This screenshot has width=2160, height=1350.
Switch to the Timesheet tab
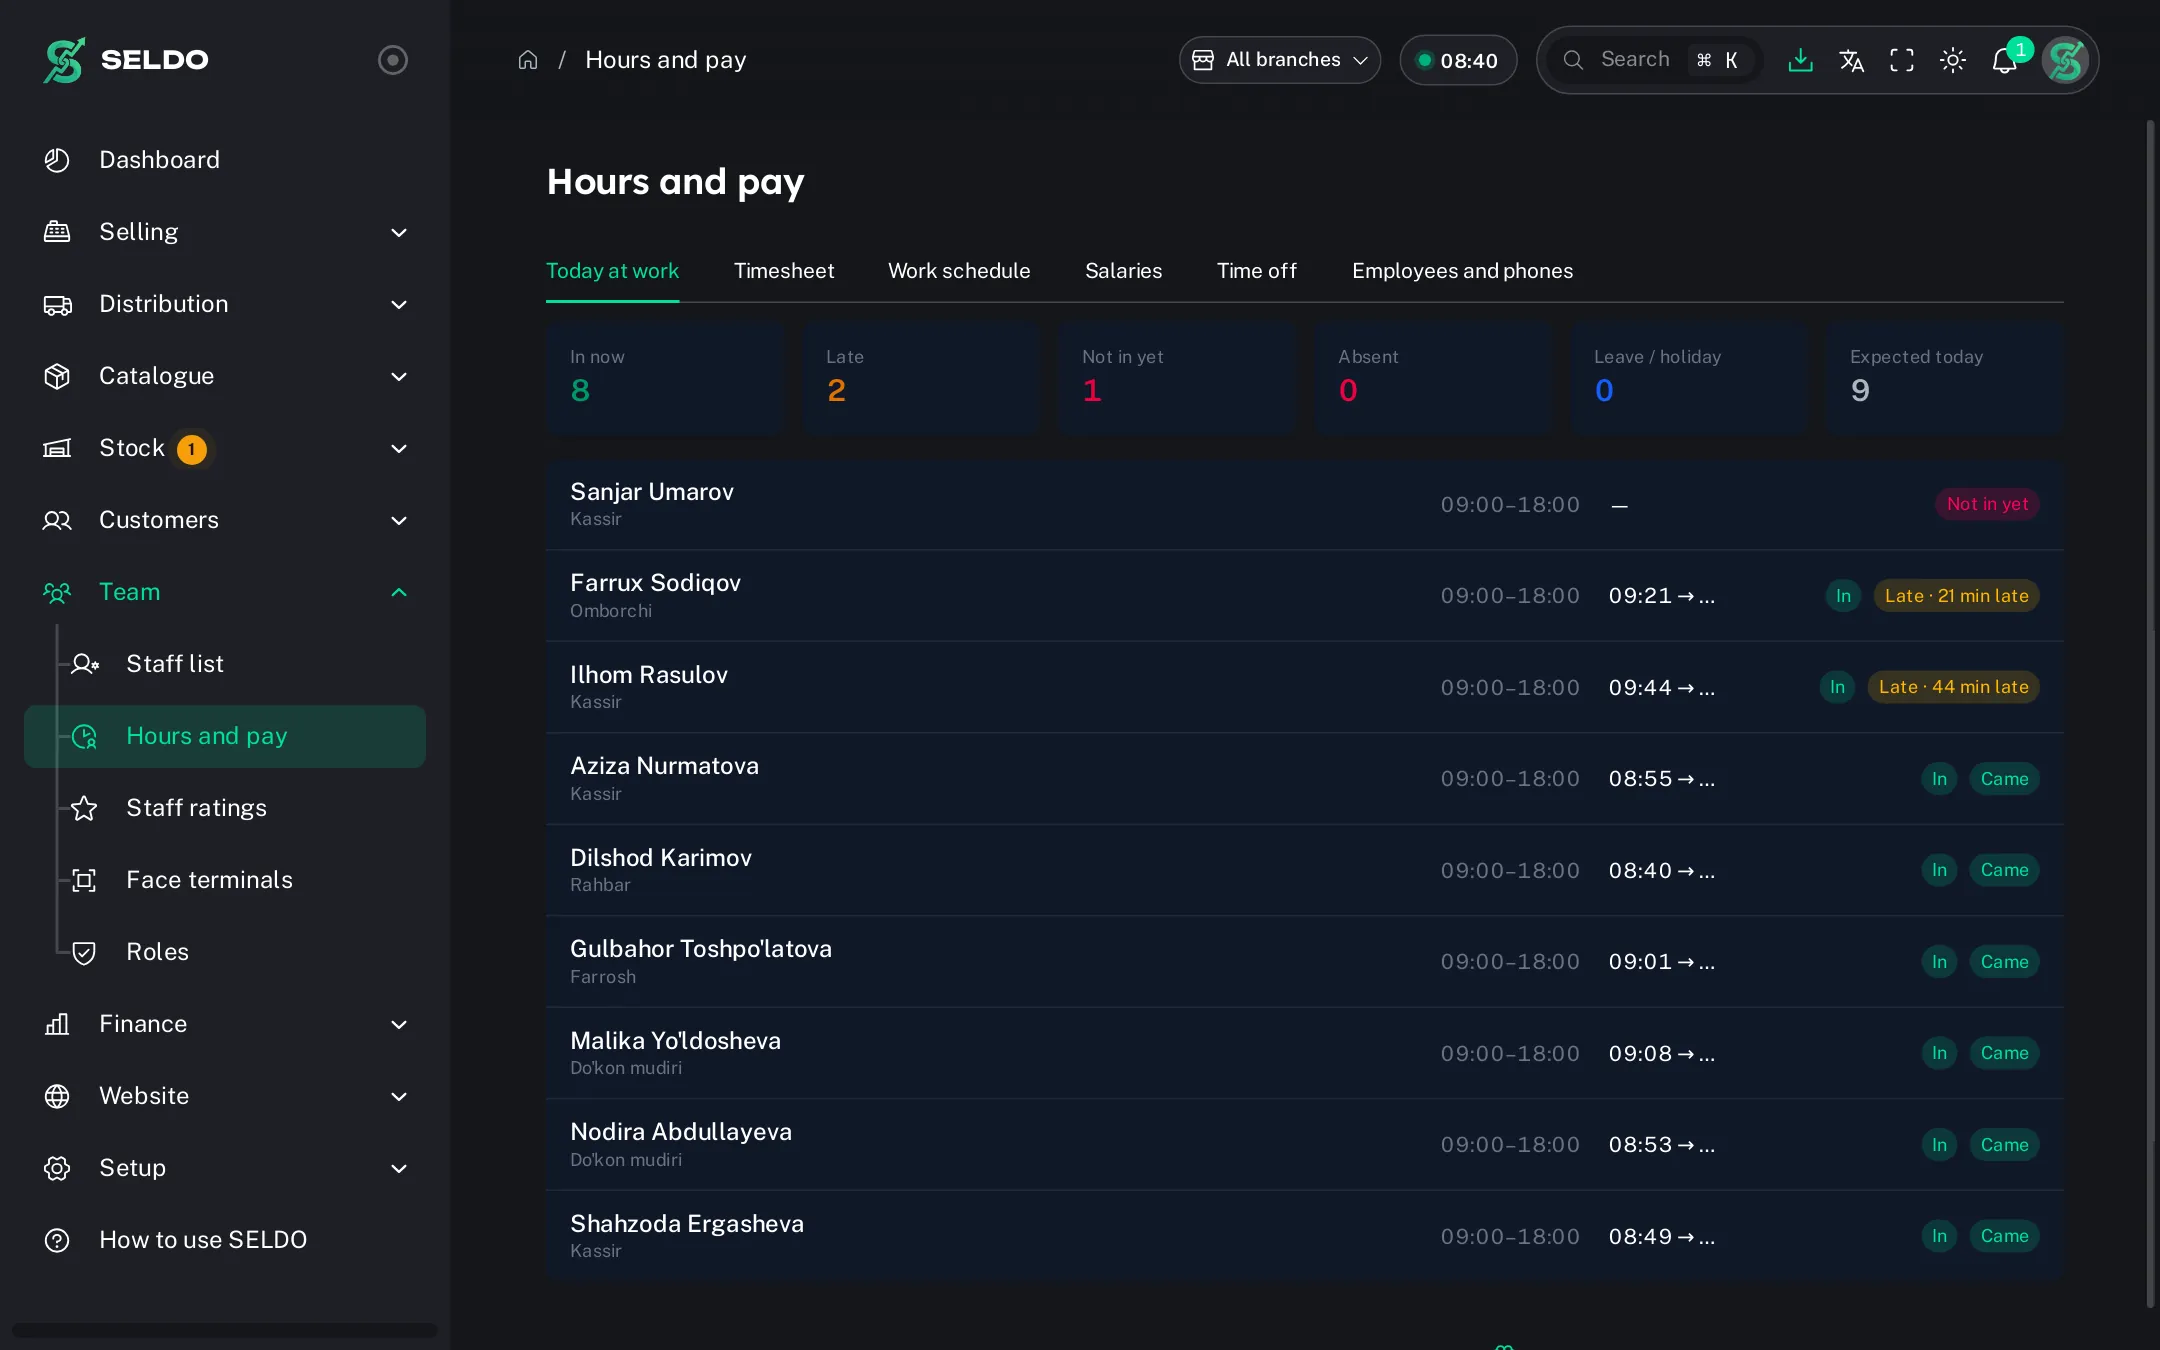pos(783,271)
